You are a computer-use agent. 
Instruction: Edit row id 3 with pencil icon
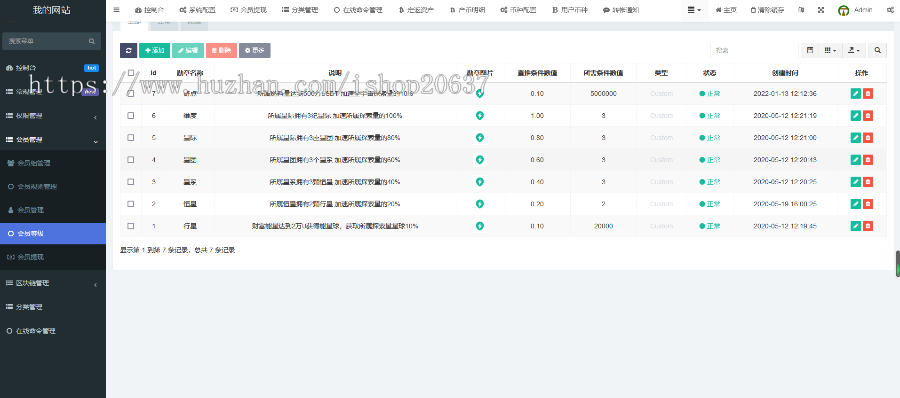pos(855,181)
